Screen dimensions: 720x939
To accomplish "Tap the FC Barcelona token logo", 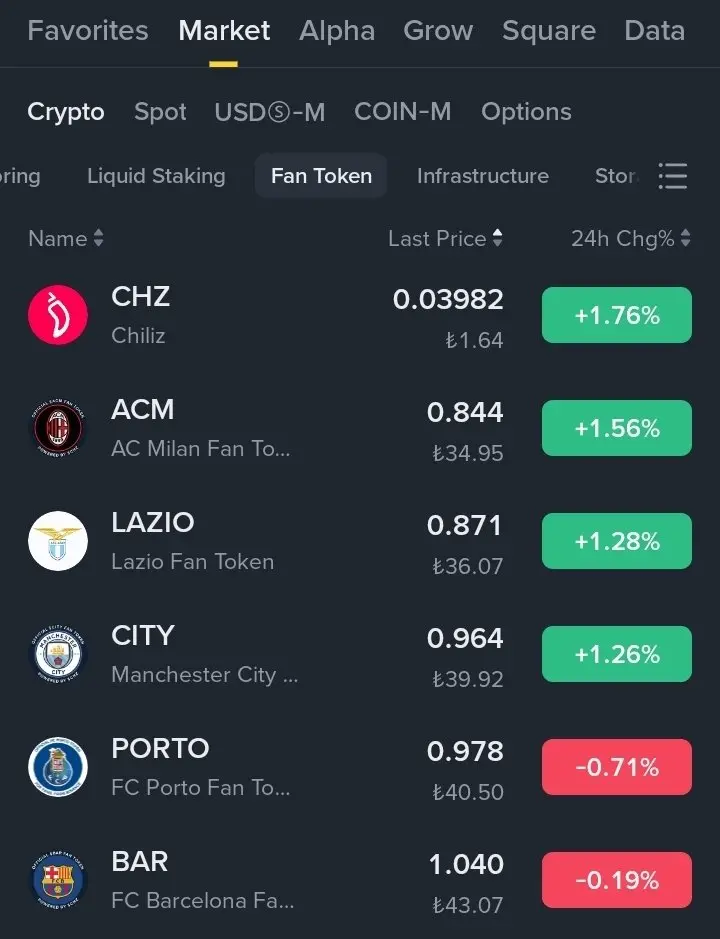I will pyautogui.click(x=58, y=880).
